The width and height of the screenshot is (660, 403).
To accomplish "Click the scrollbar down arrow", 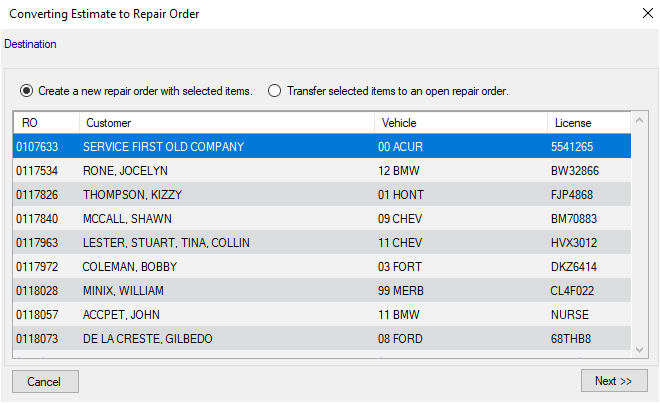I will tap(640, 349).
